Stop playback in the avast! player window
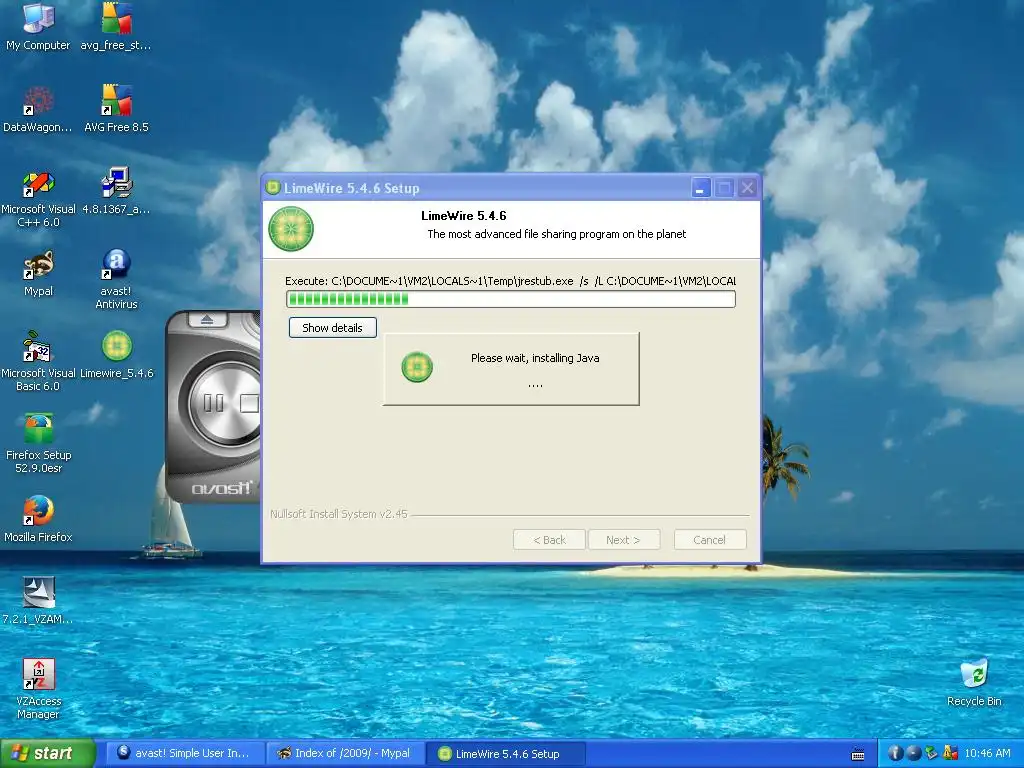1024x768 pixels. [x=249, y=403]
